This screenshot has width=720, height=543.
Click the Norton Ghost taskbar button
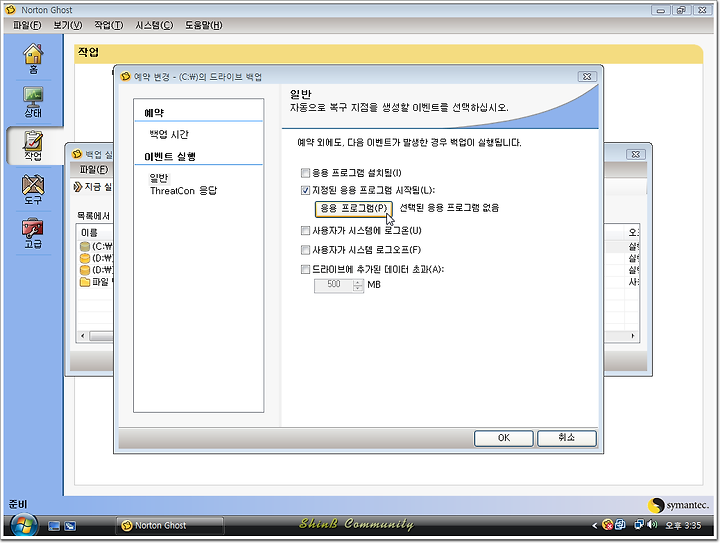[x=170, y=526]
